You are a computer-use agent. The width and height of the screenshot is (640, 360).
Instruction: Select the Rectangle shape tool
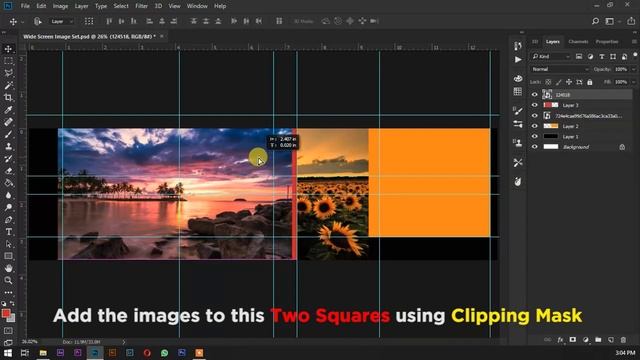(x=8, y=256)
